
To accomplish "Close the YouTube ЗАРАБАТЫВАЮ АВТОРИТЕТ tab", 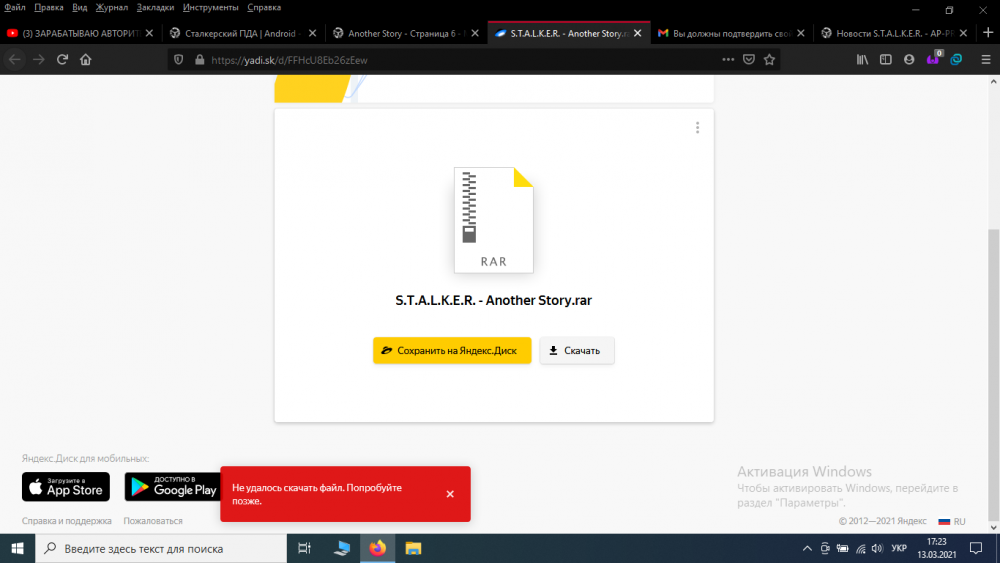I will 149,33.
